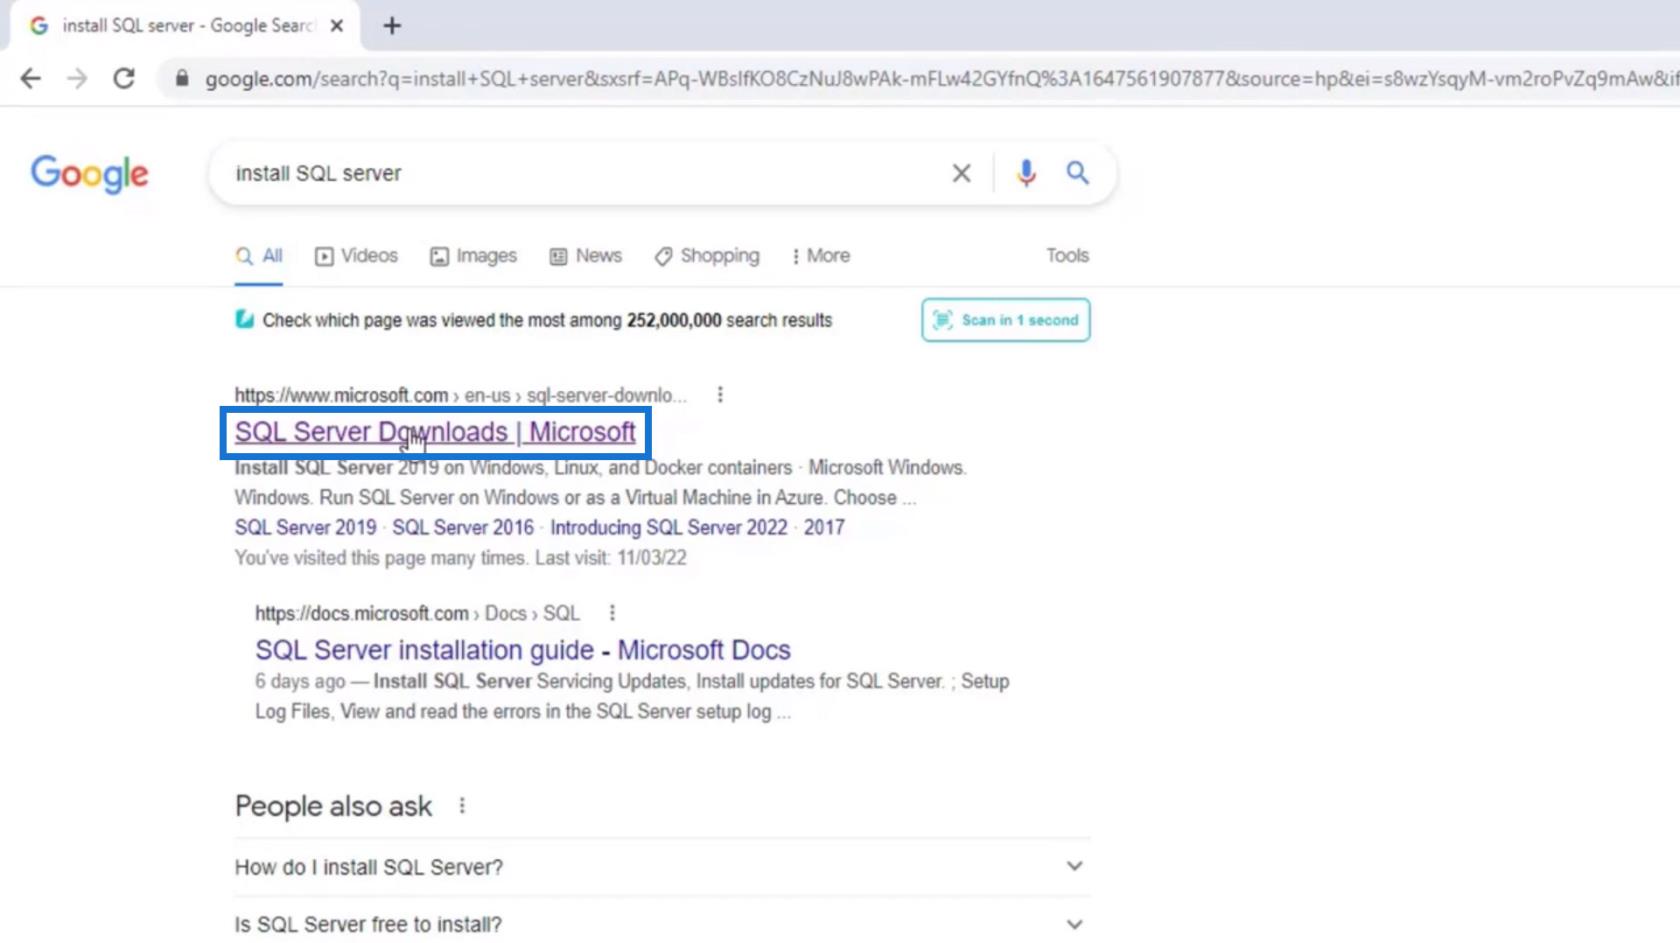1680x943 pixels.
Task: Click the magnifier search icon
Action: pyautogui.click(x=1077, y=173)
